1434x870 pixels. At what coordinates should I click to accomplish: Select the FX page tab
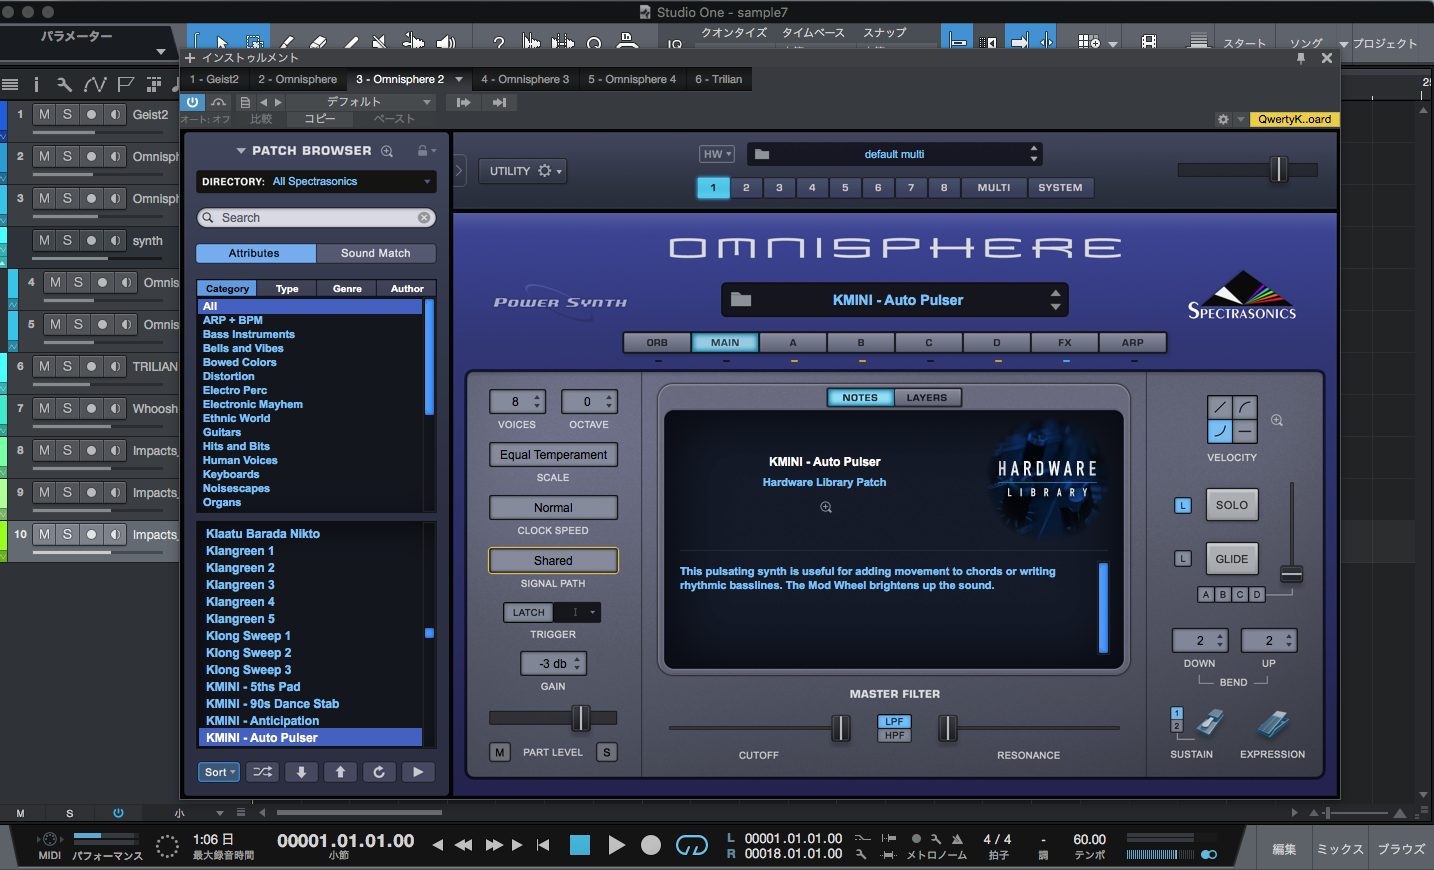[1065, 342]
